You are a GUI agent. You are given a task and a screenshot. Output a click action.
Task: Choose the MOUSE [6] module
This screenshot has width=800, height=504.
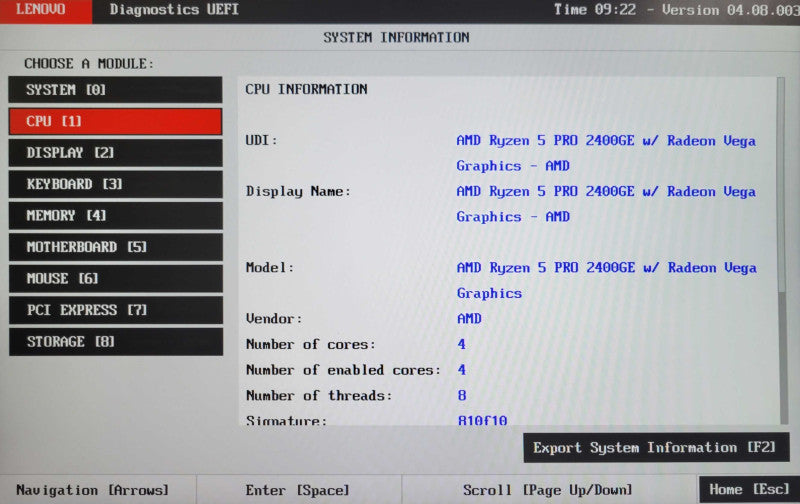115,279
